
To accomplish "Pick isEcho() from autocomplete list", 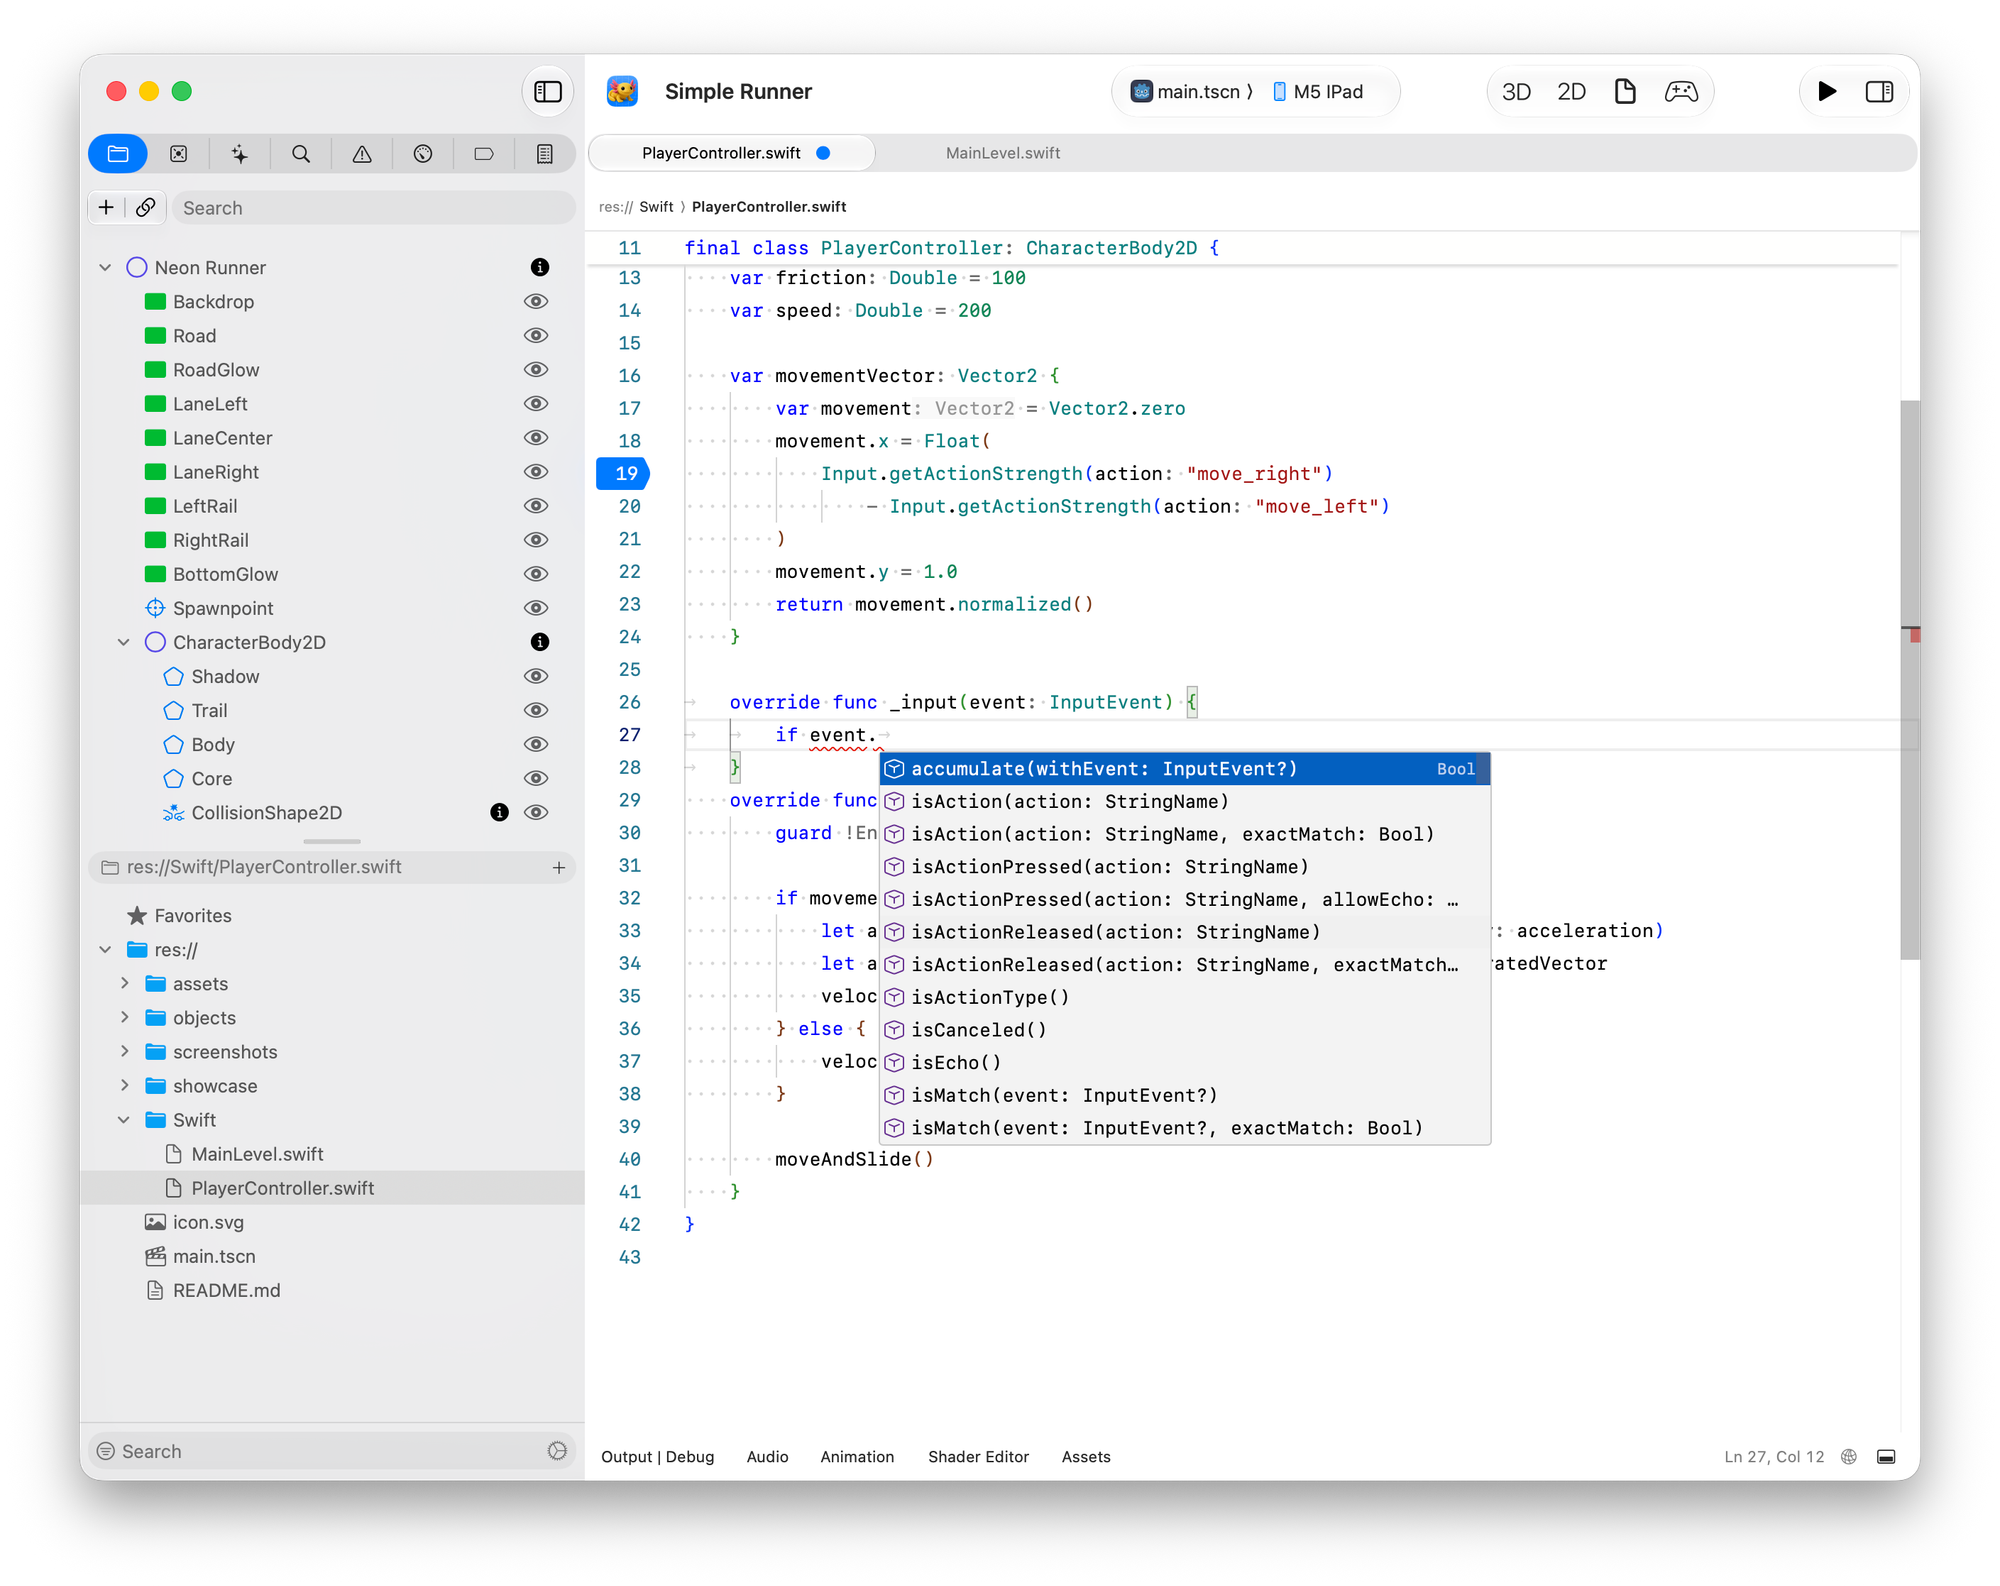I will click(1185, 1063).
